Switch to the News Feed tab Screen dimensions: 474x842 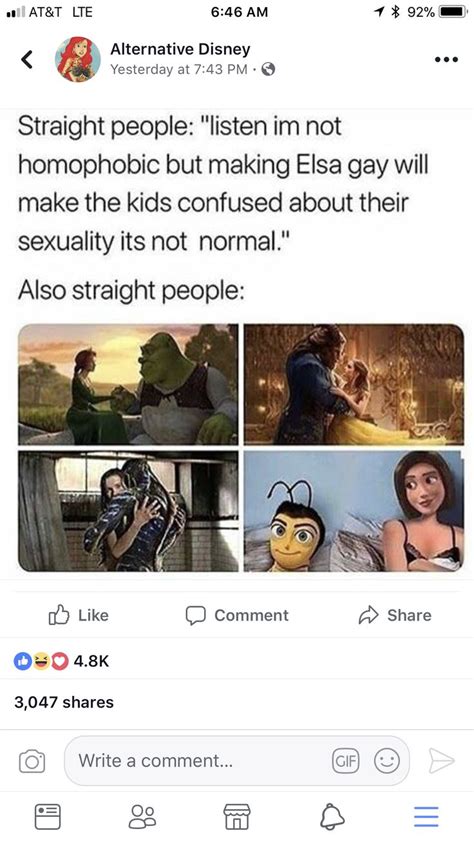48,817
